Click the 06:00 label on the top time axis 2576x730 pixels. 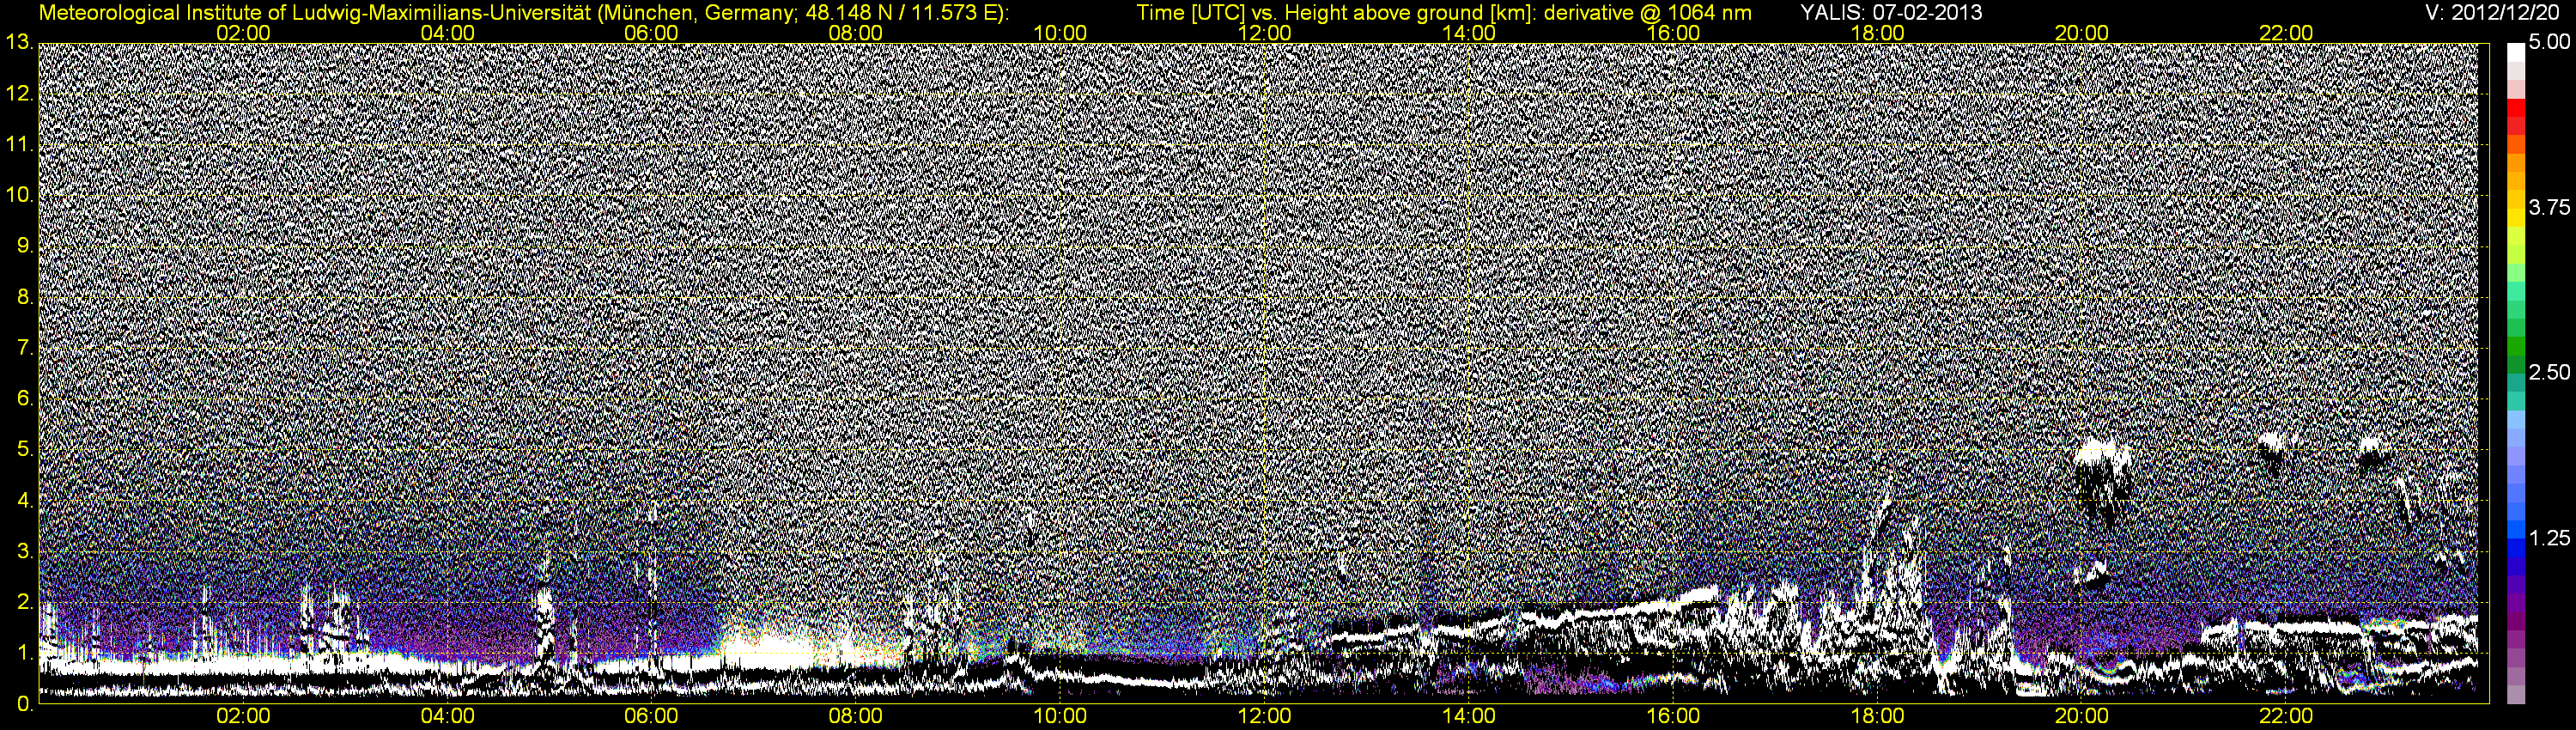tap(651, 33)
